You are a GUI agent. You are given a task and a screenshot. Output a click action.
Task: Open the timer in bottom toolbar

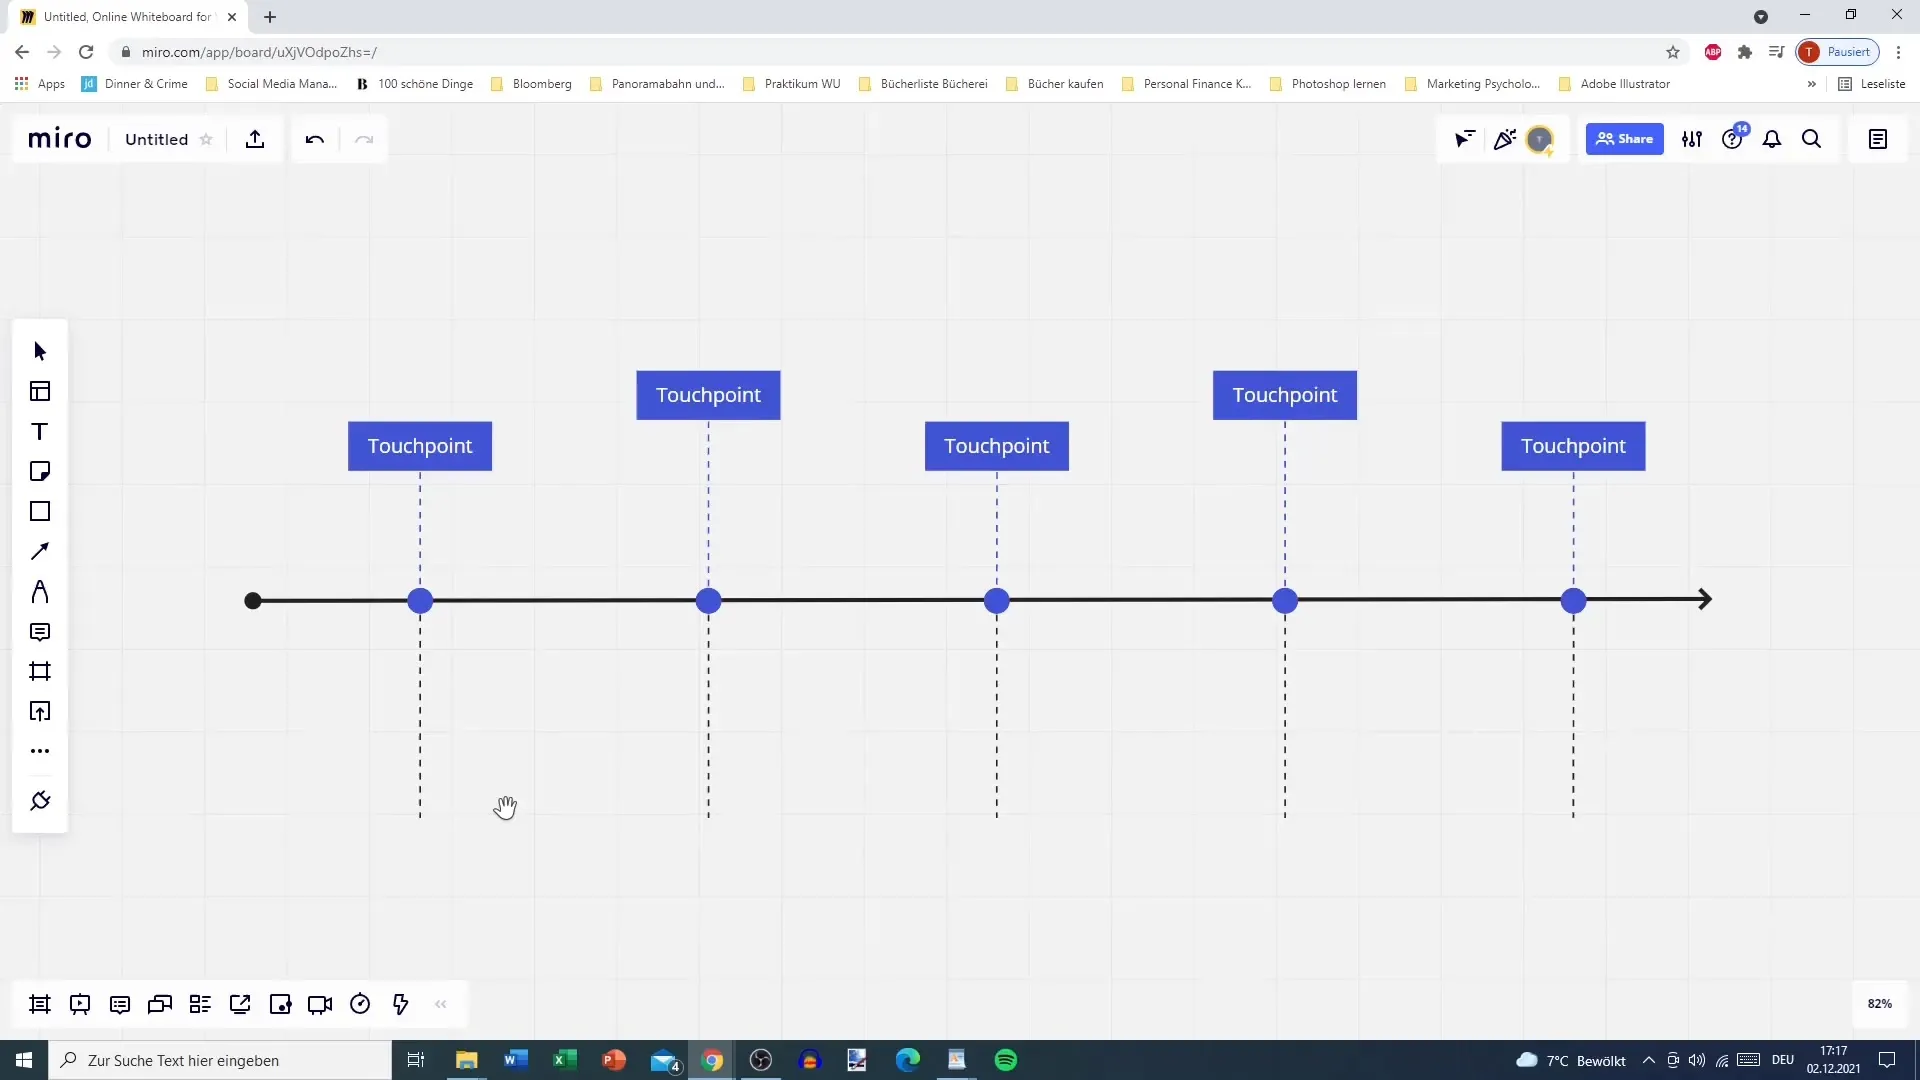pos(360,1004)
